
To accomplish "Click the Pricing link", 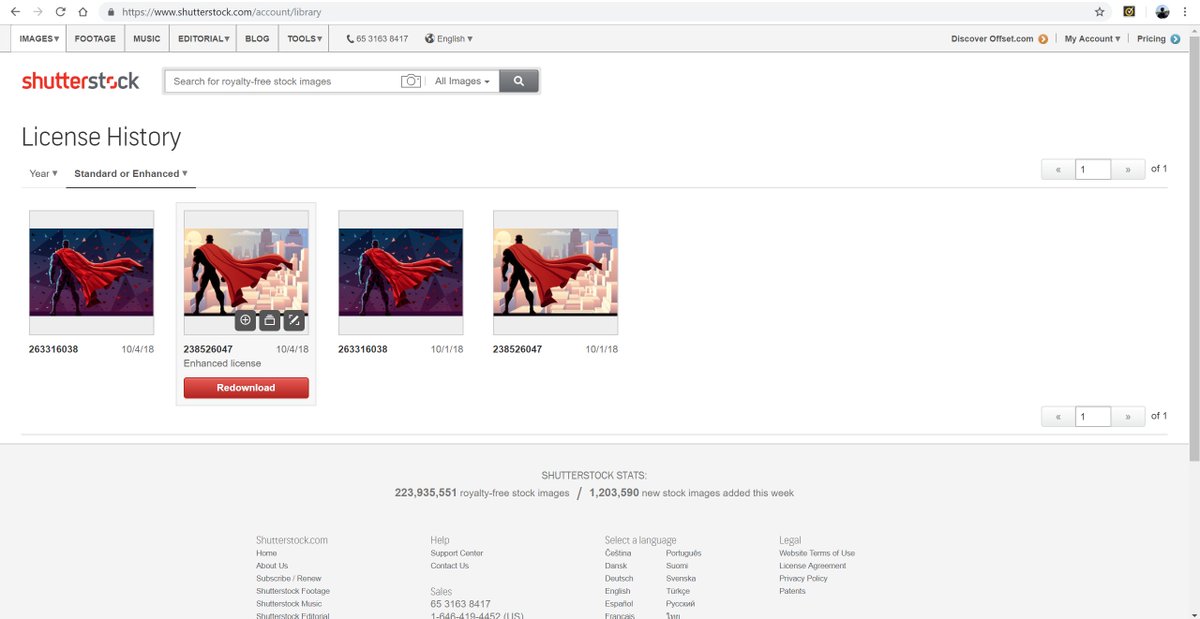I will (x=1151, y=39).
